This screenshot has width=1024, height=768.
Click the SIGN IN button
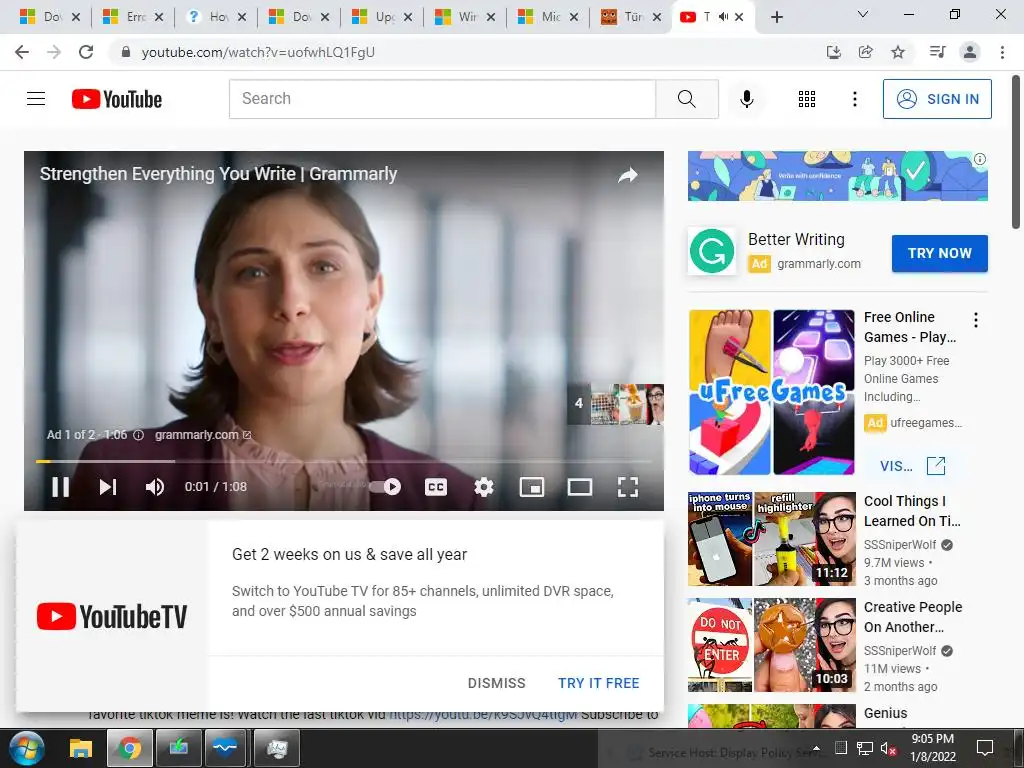point(937,99)
